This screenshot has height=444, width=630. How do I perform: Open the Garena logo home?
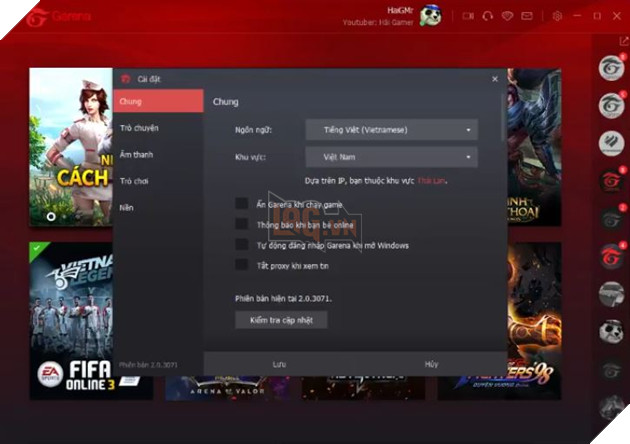[59, 17]
